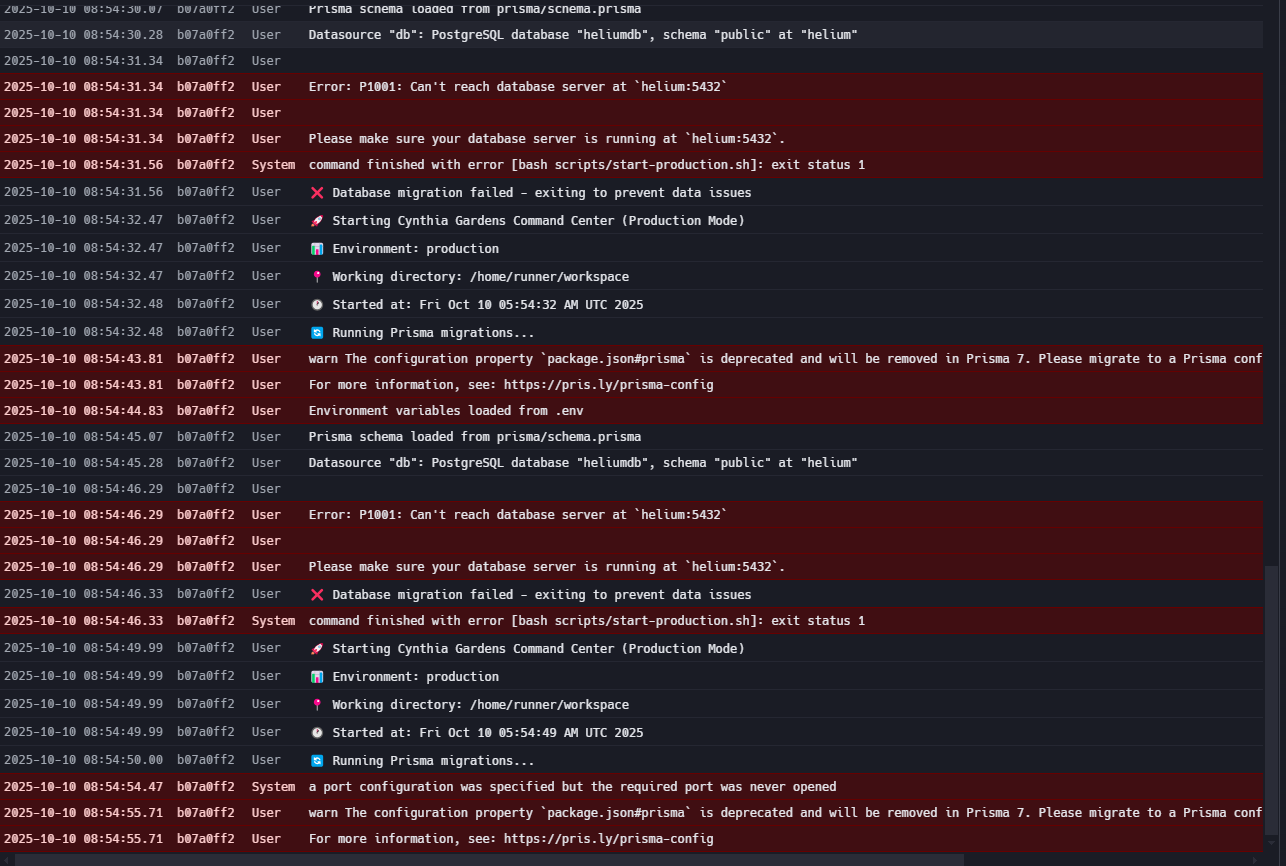Click the blue refresh icon at 08:54:50.00
This screenshot has height=866, width=1286.
(317, 761)
